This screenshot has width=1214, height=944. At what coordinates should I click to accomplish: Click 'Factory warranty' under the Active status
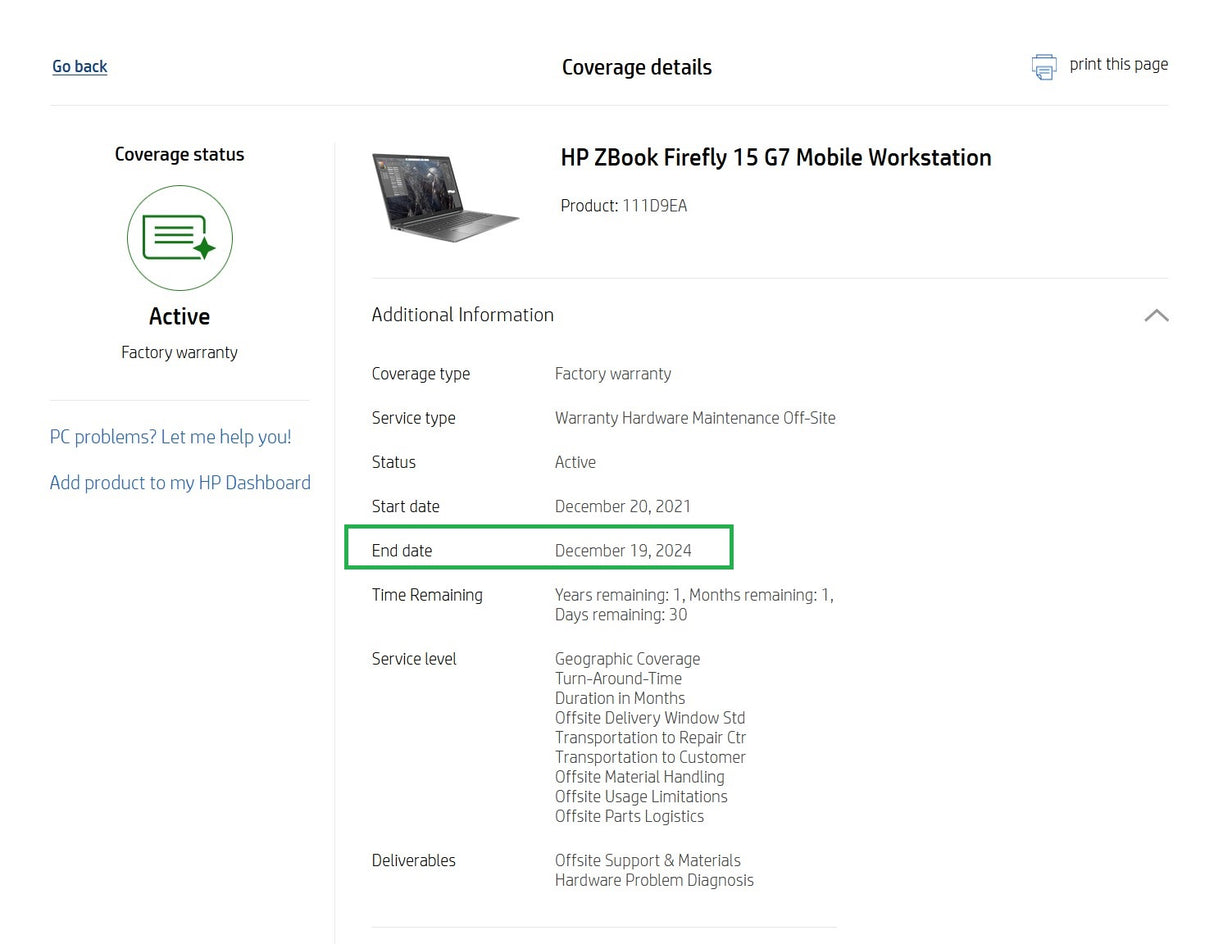pos(180,352)
